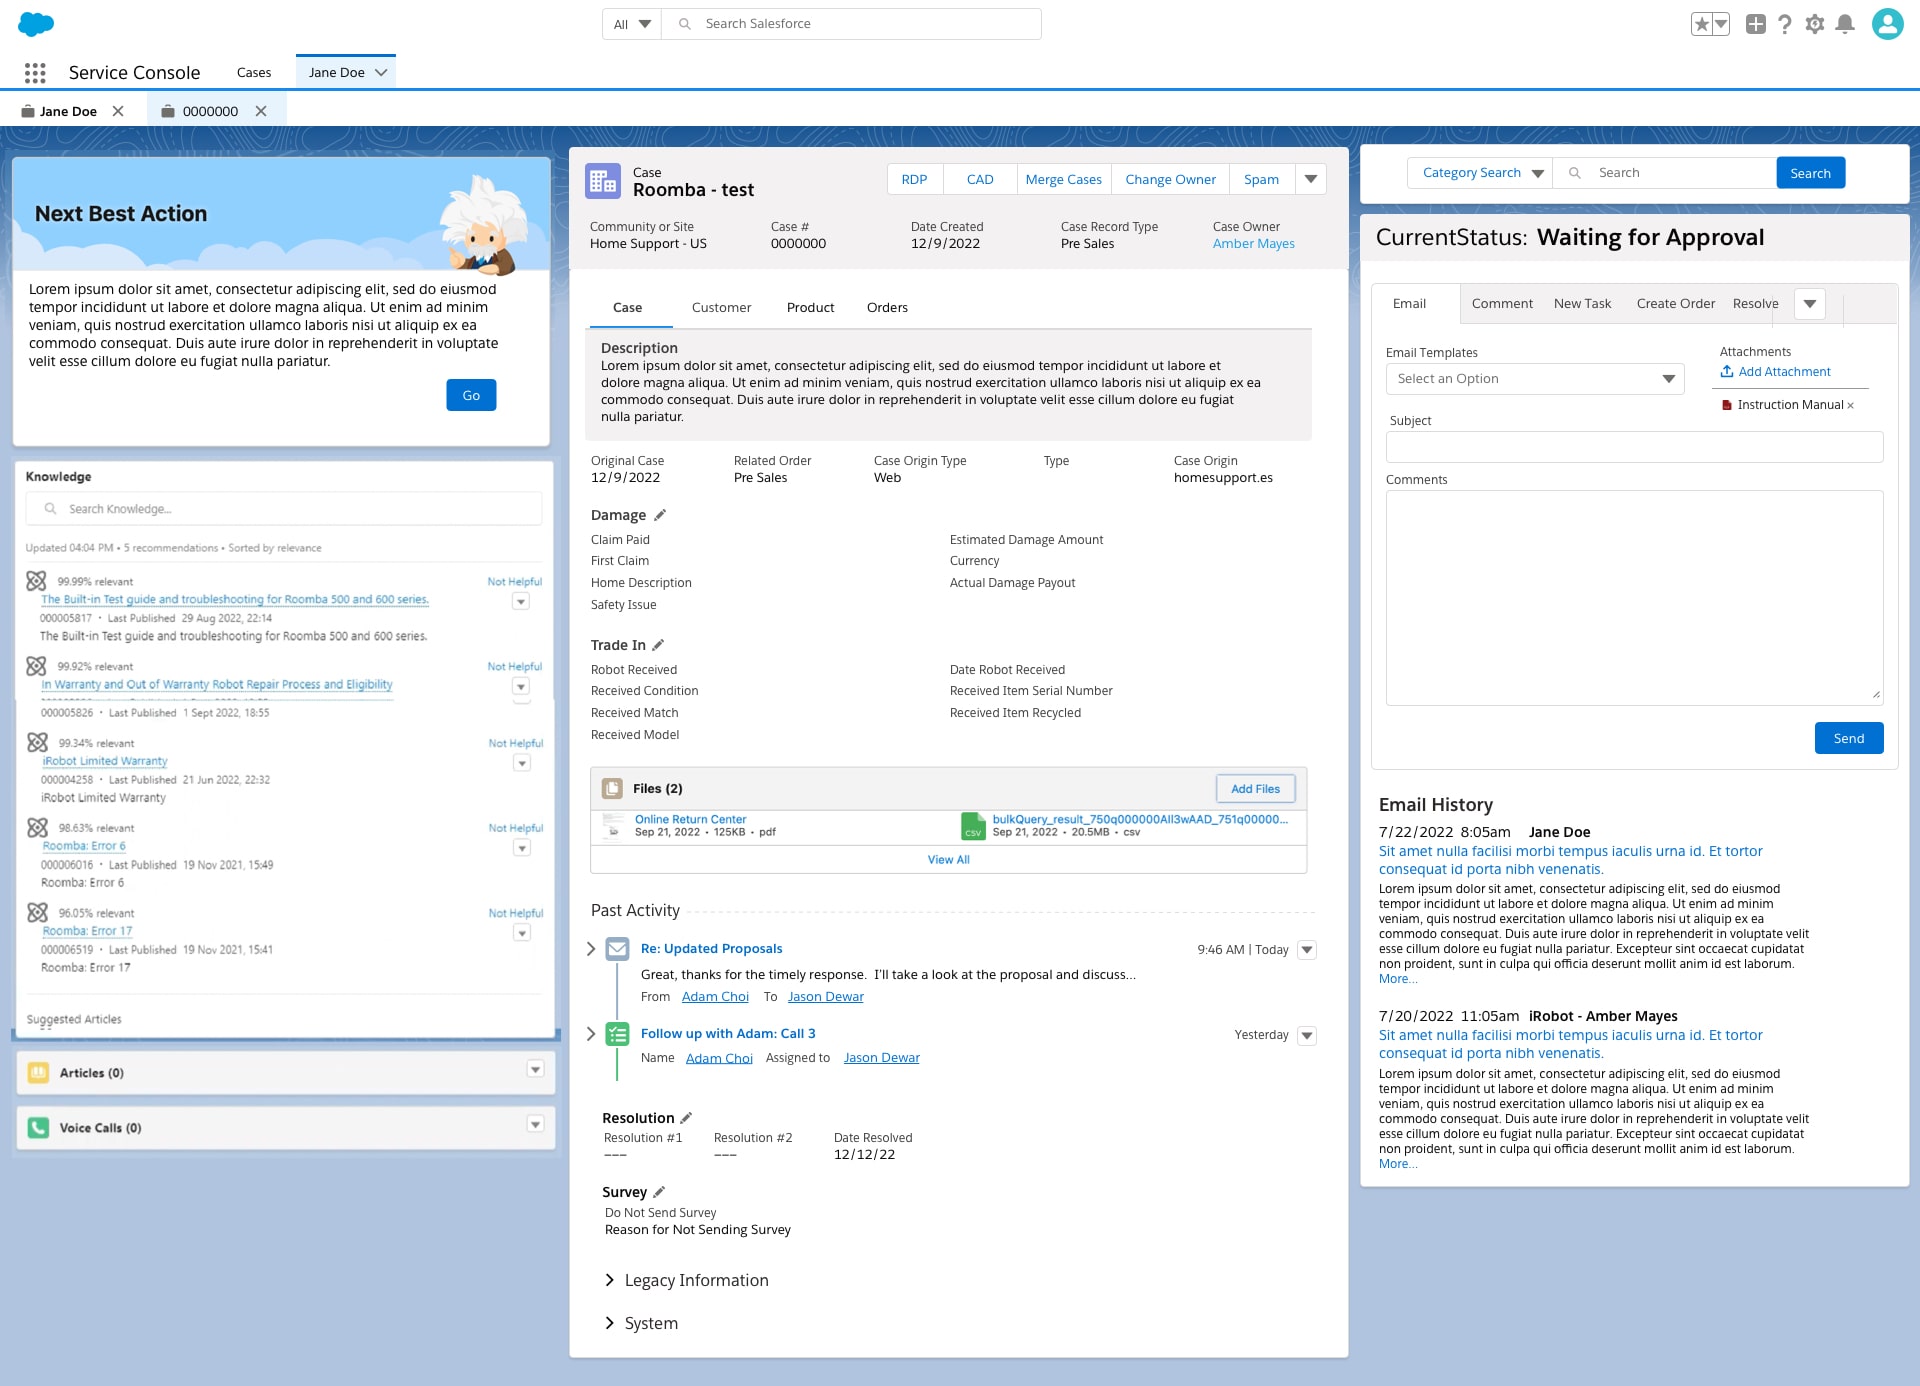Image resolution: width=1920 pixels, height=1386 pixels.
Task: Close the 0000000 case subtab
Action: 261,111
